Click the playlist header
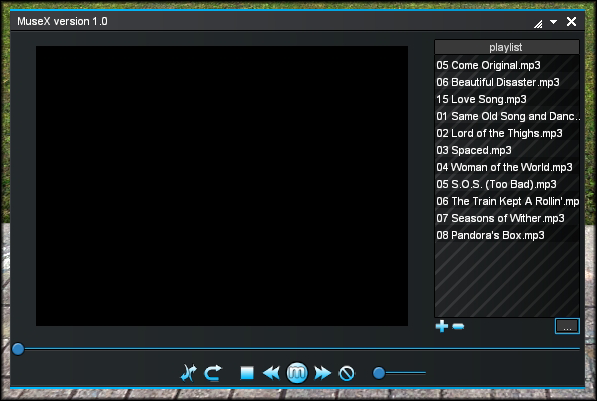 pyautogui.click(x=507, y=47)
